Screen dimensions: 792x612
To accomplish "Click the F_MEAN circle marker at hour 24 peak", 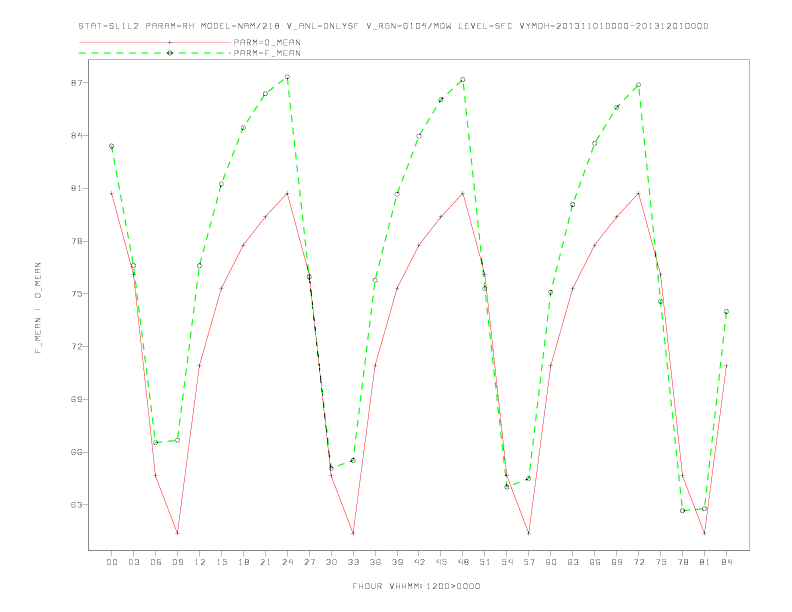I will coord(287,77).
